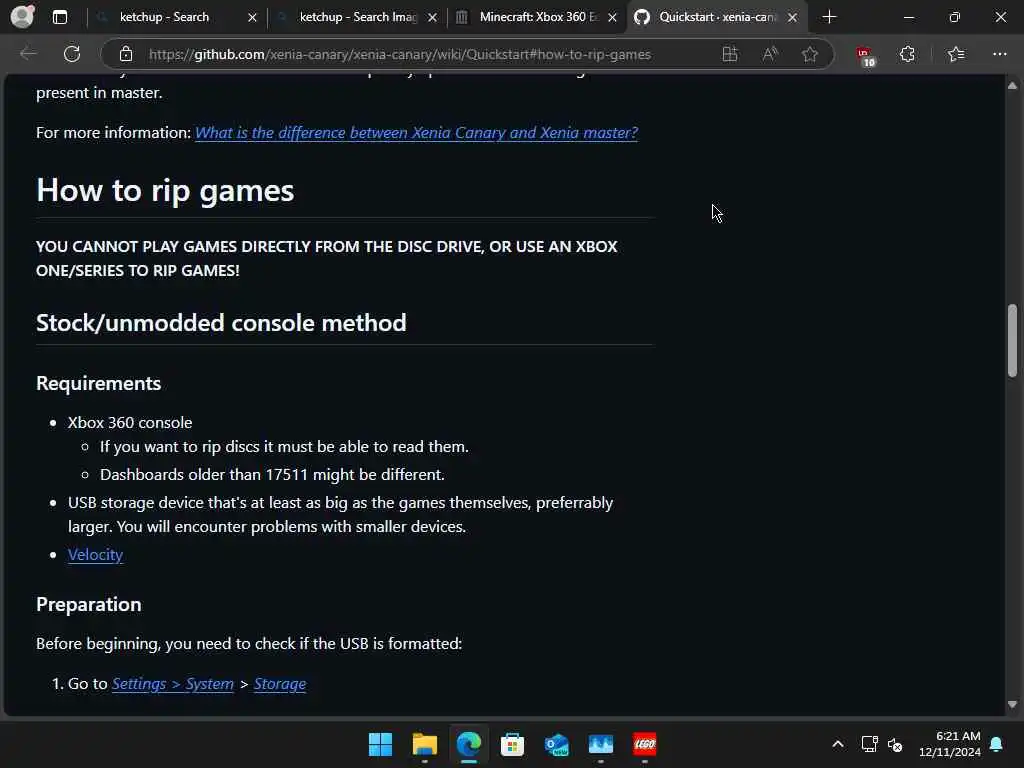Click the 'How to rip games' heading

tap(165, 190)
